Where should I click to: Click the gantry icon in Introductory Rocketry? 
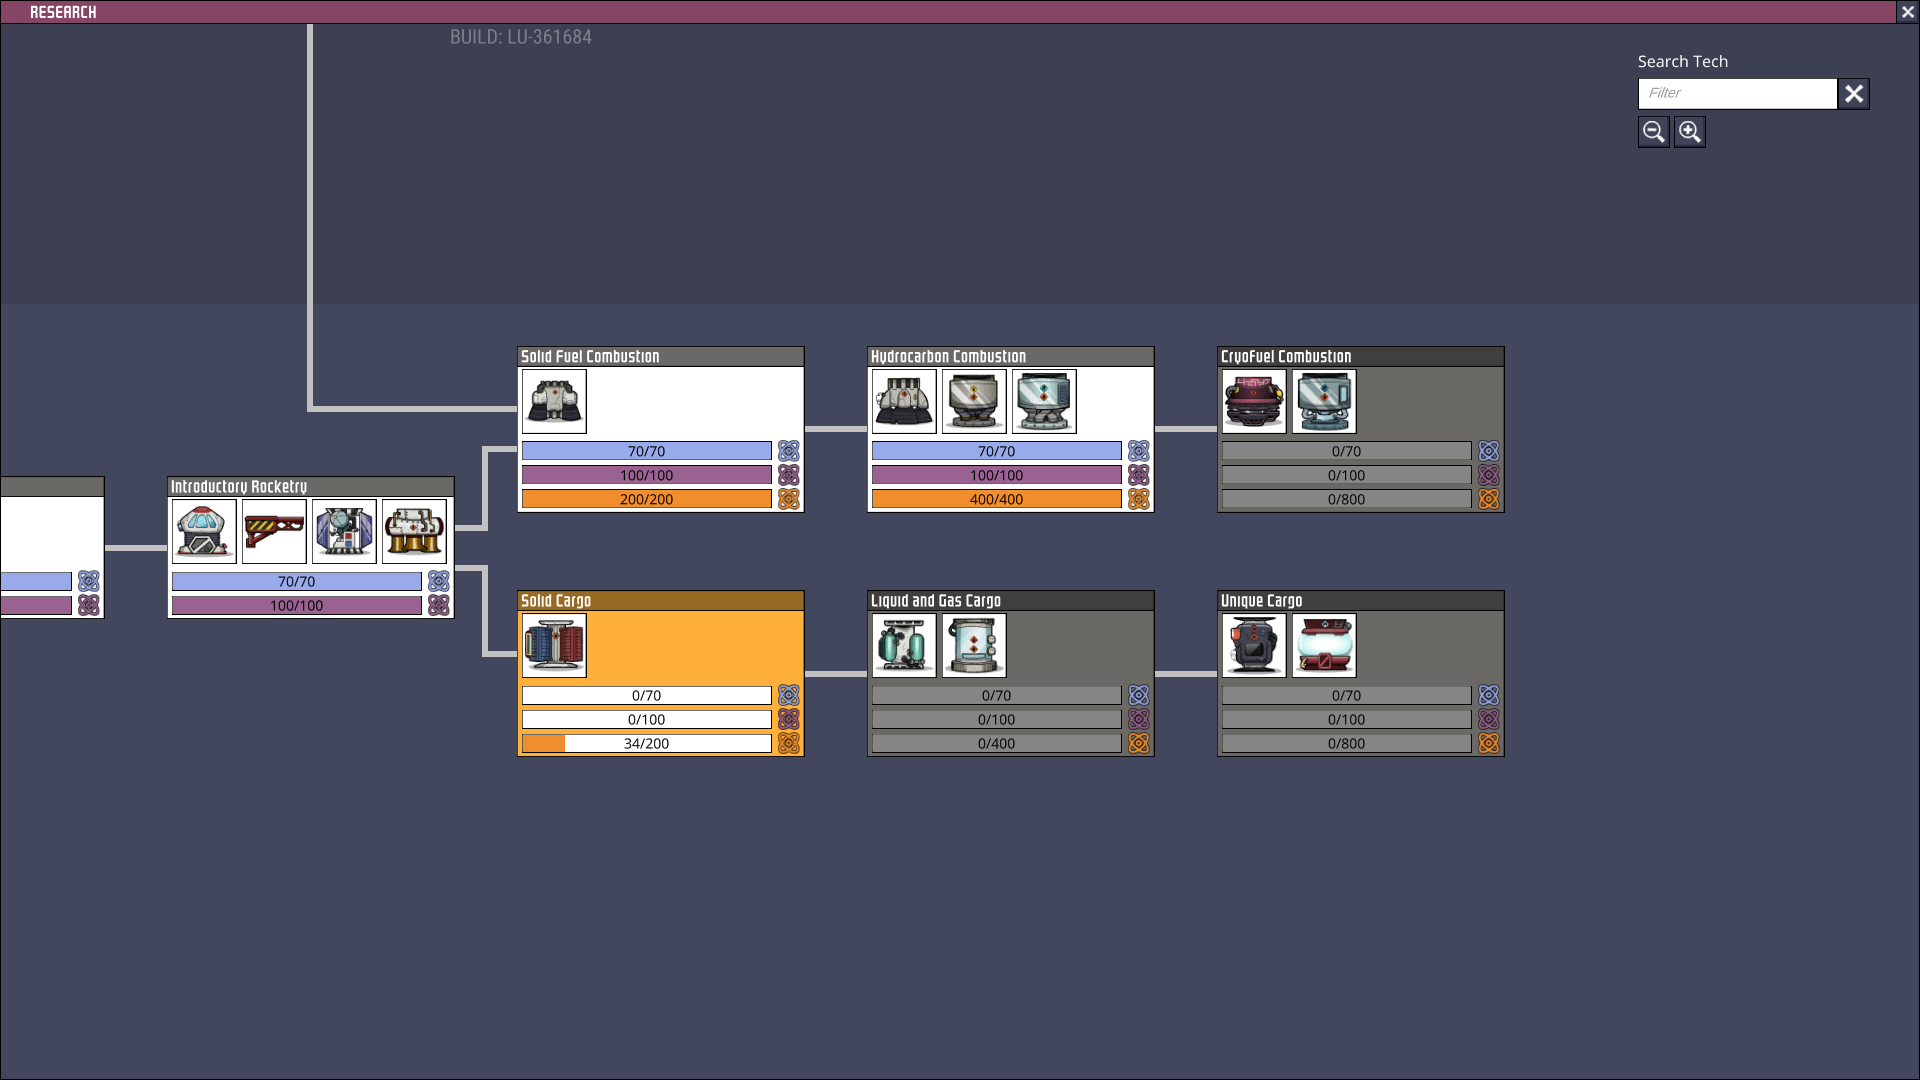[x=274, y=532]
